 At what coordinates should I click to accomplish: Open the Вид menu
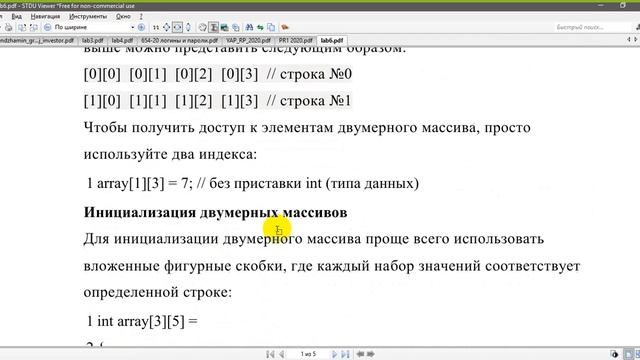coord(16,16)
